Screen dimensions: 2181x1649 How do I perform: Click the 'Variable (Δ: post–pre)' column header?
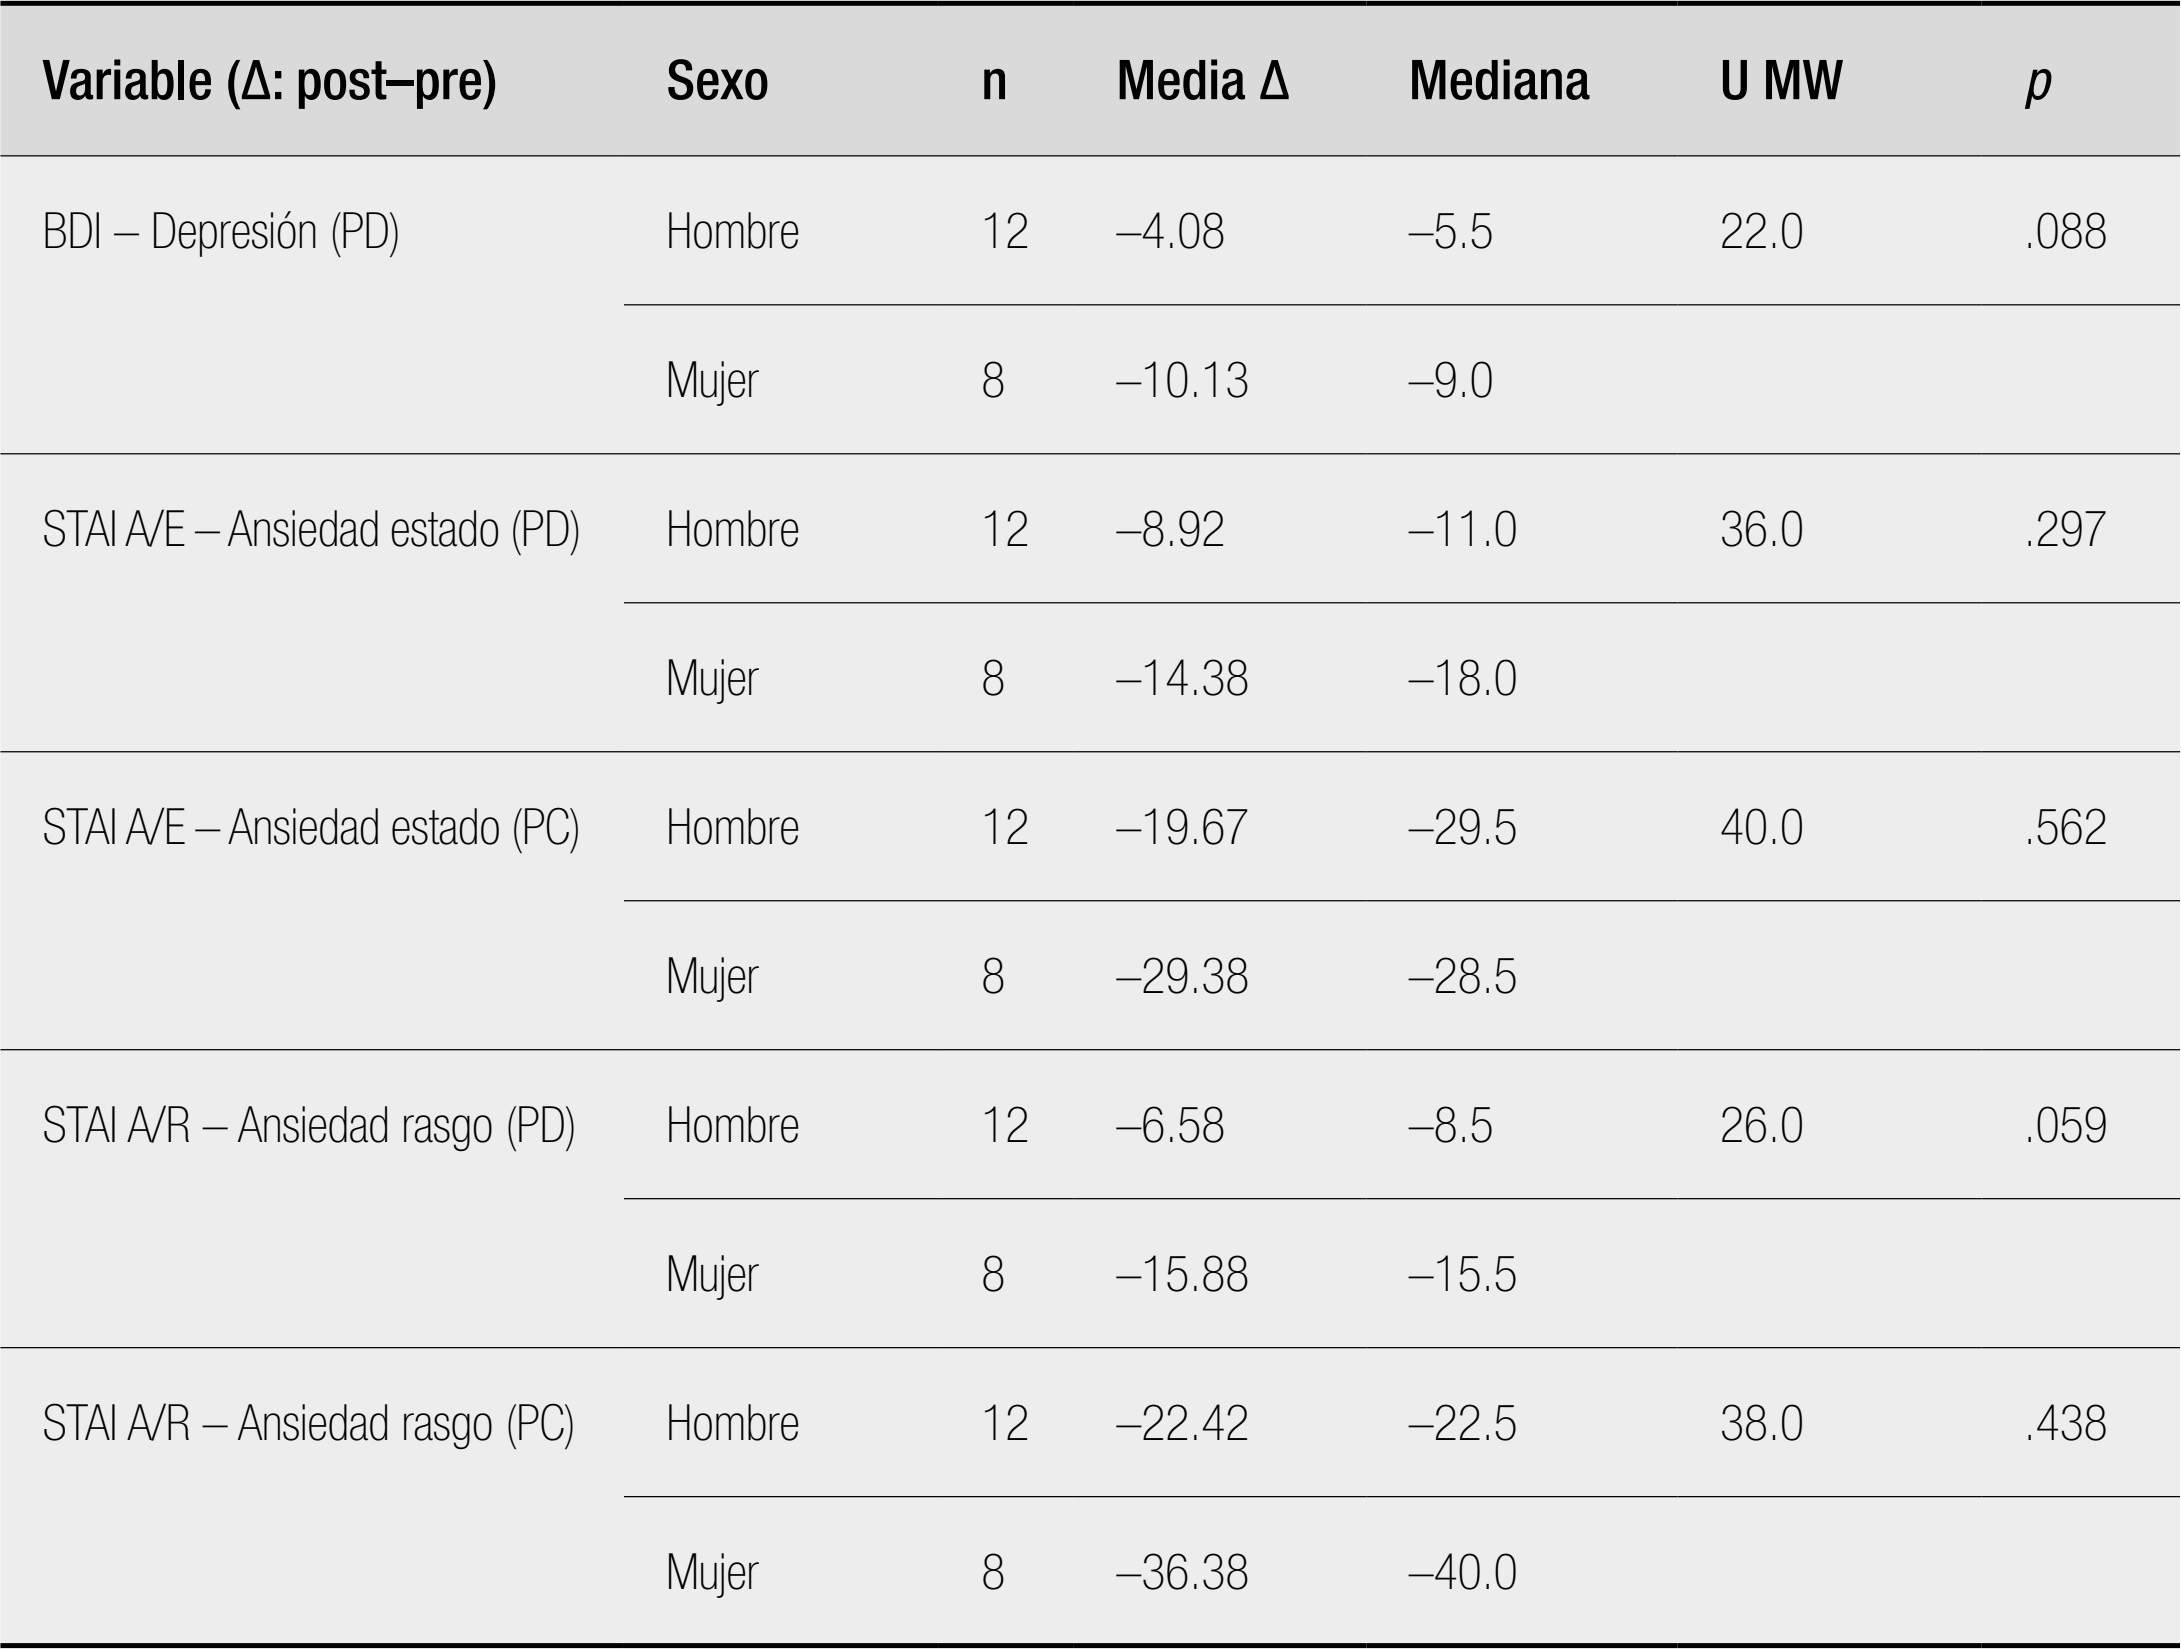coord(269,81)
